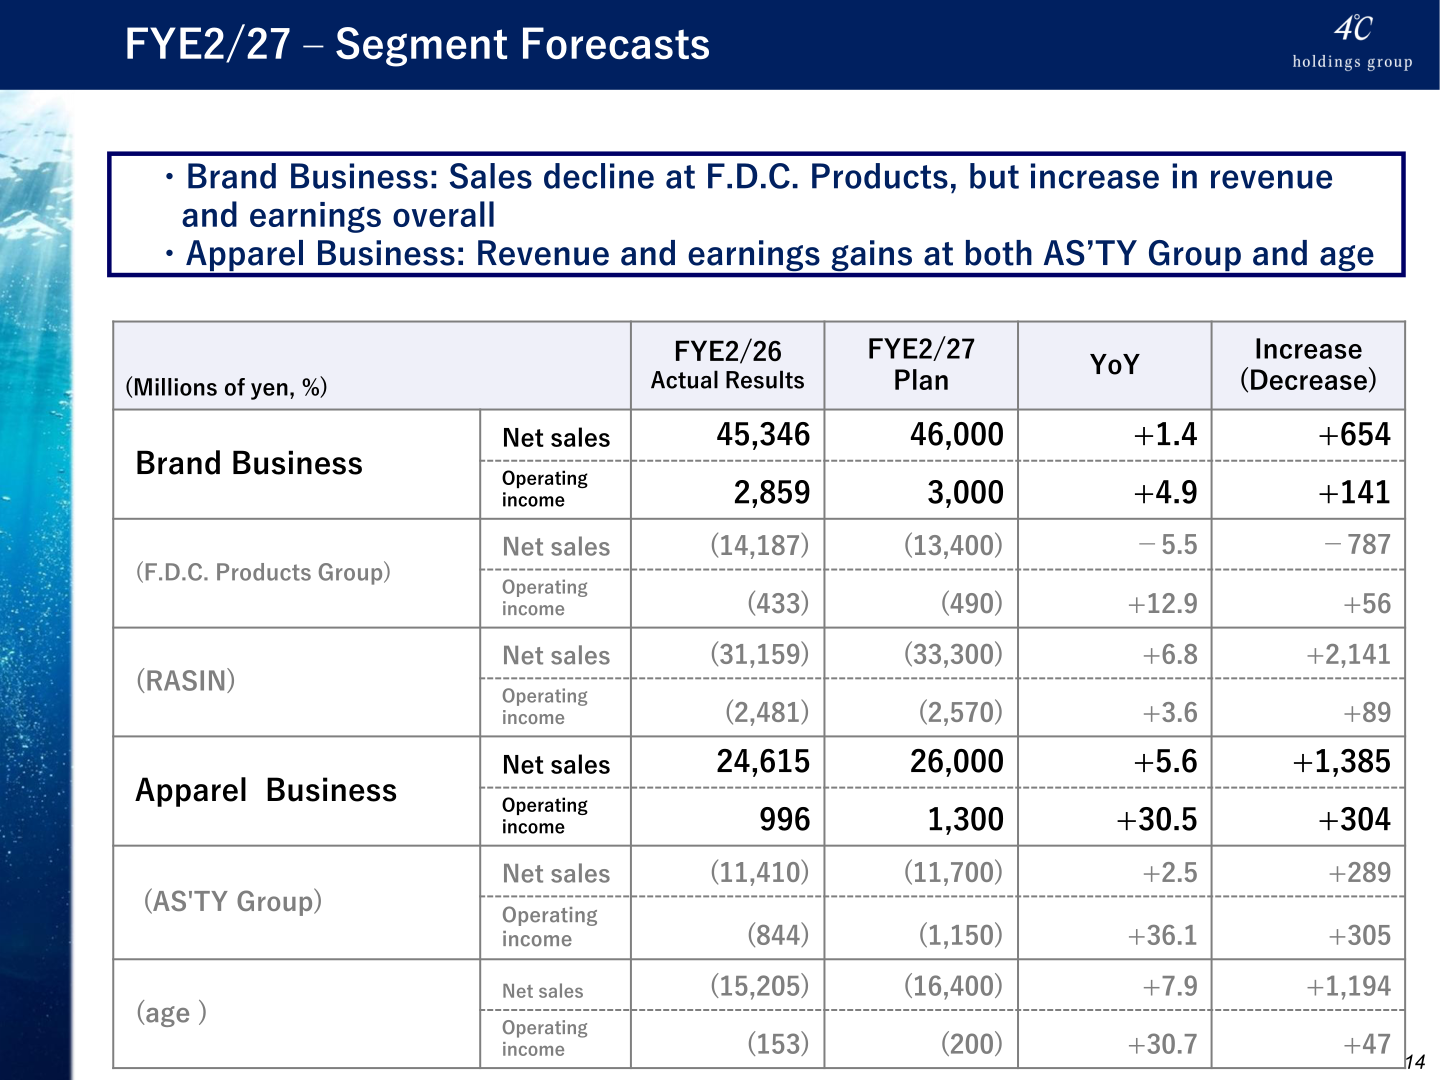Viewport: 1440px width, 1080px height.
Task: Click the page number '14'
Action: point(1415,1062)
